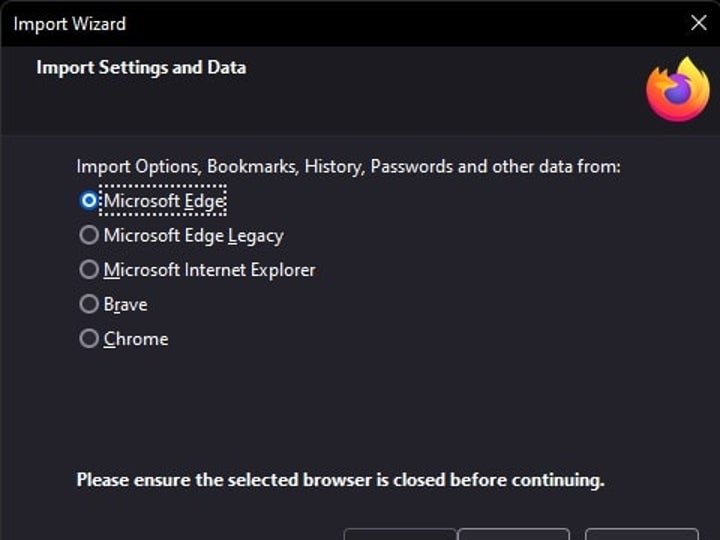Screen dimensions: 720x540
Task: Click the "Brave" option text label
Action: click(x=125, y=305)
